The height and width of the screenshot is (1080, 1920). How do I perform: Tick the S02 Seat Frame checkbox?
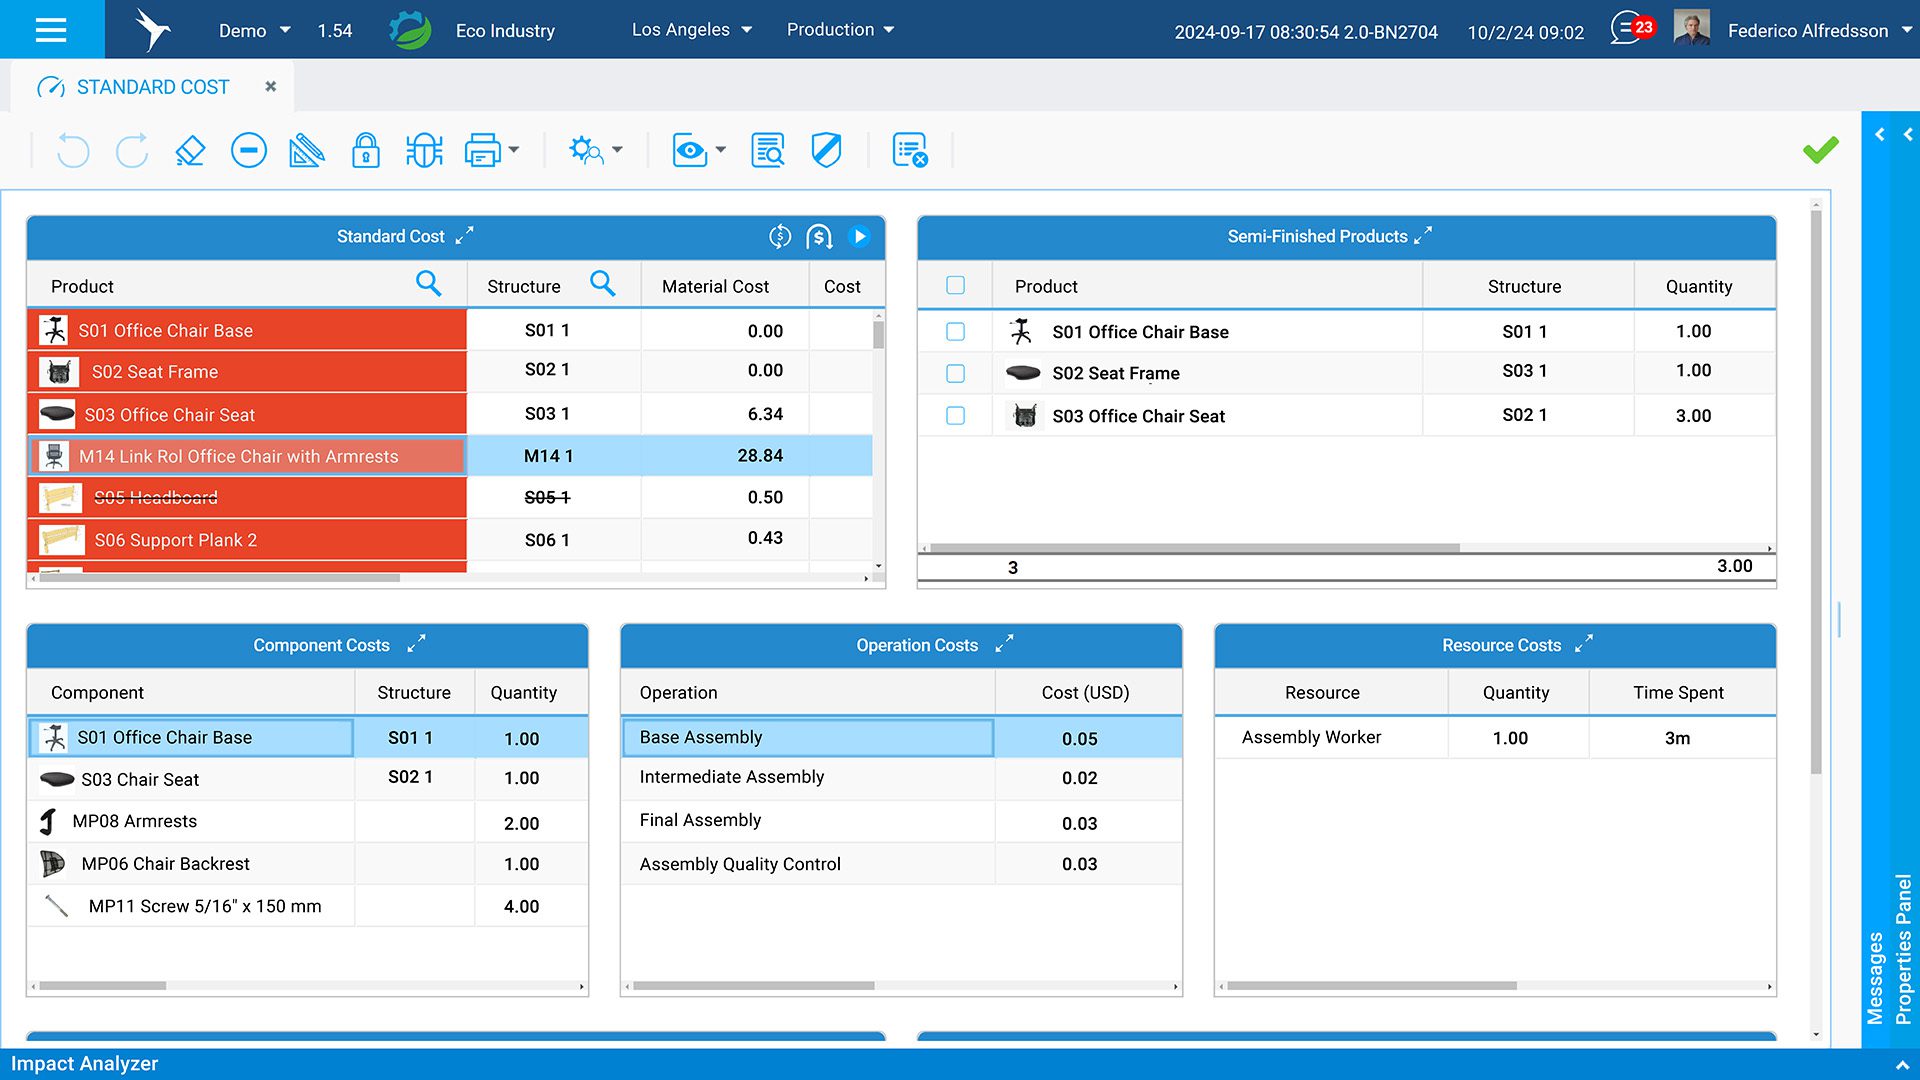pyautogui.click(x=956, y=373)
